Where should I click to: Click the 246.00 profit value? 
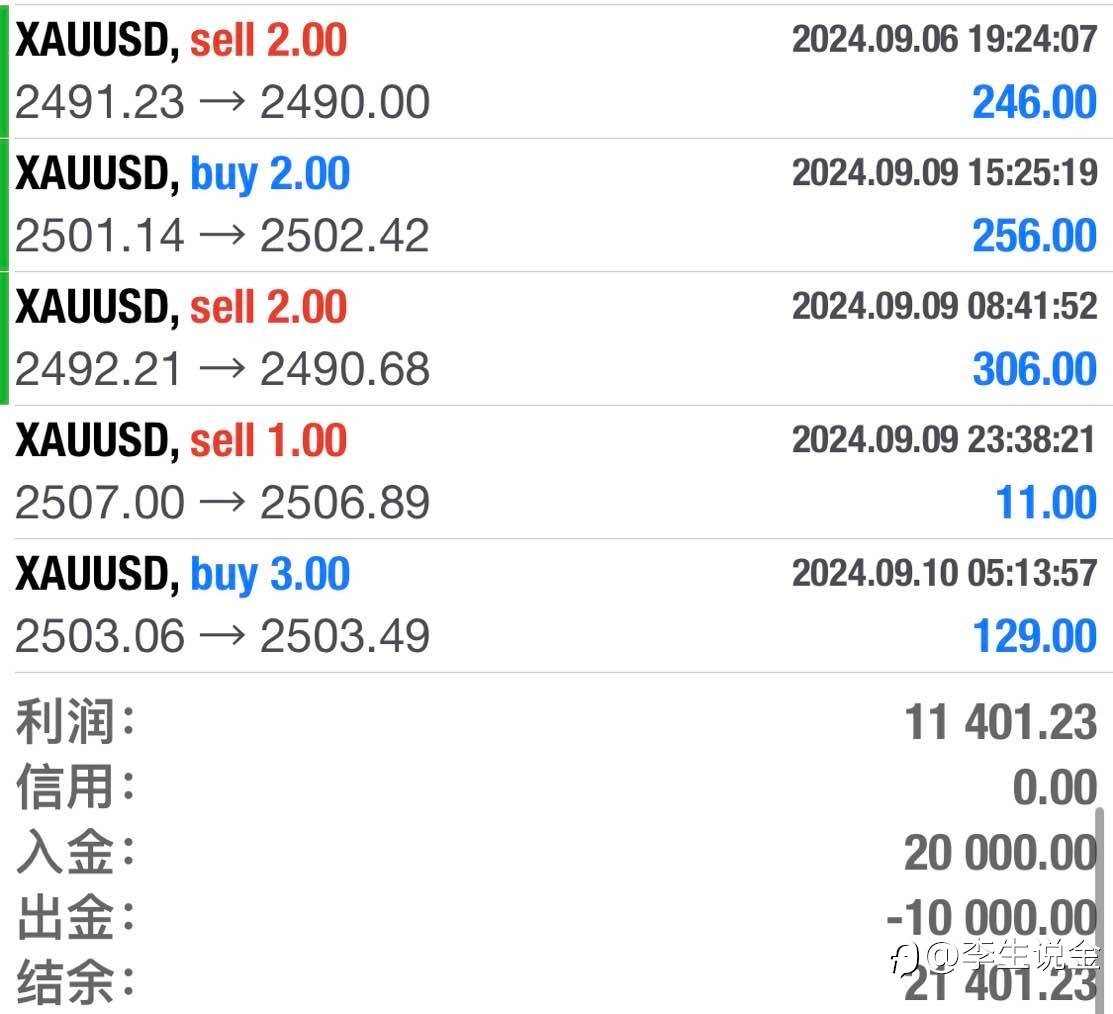pyautogui.click(x=1034, y=102)
